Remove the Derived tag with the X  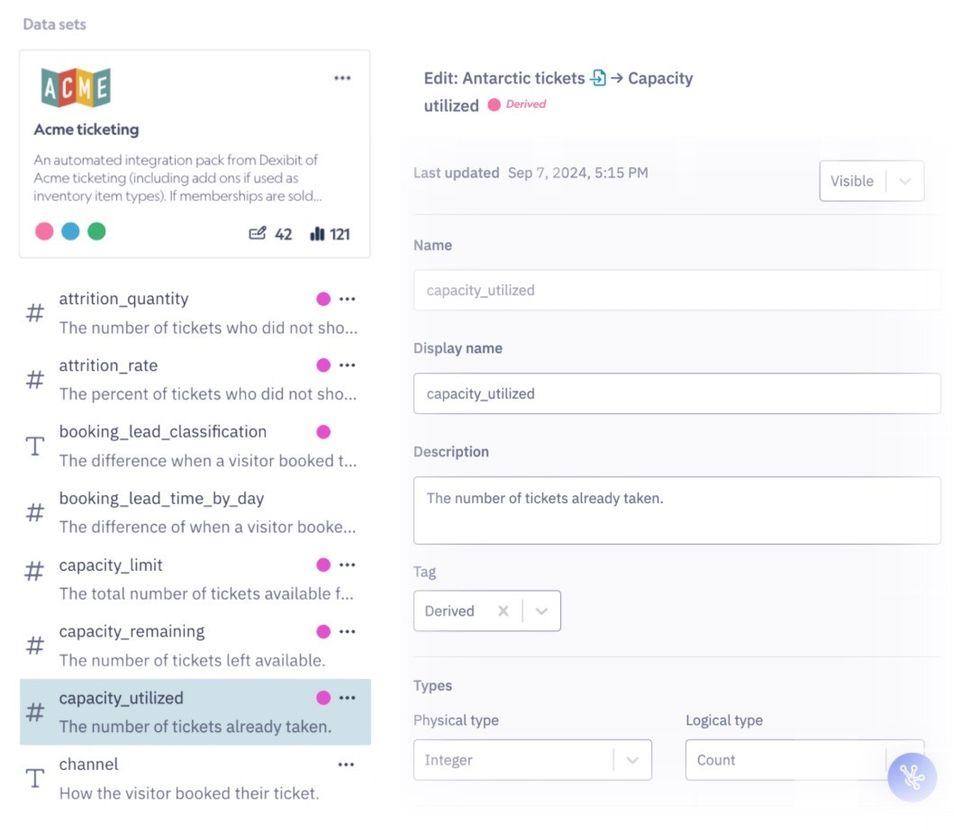tap(503, 611)
